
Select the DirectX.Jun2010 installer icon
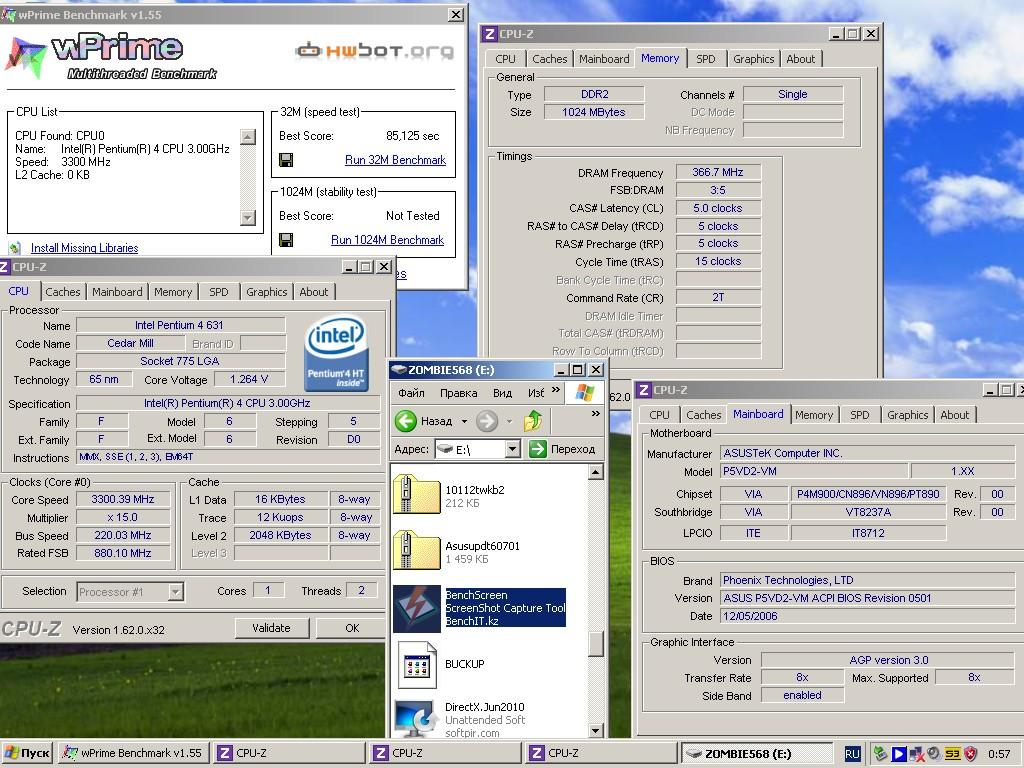click(x=415, y=718)
